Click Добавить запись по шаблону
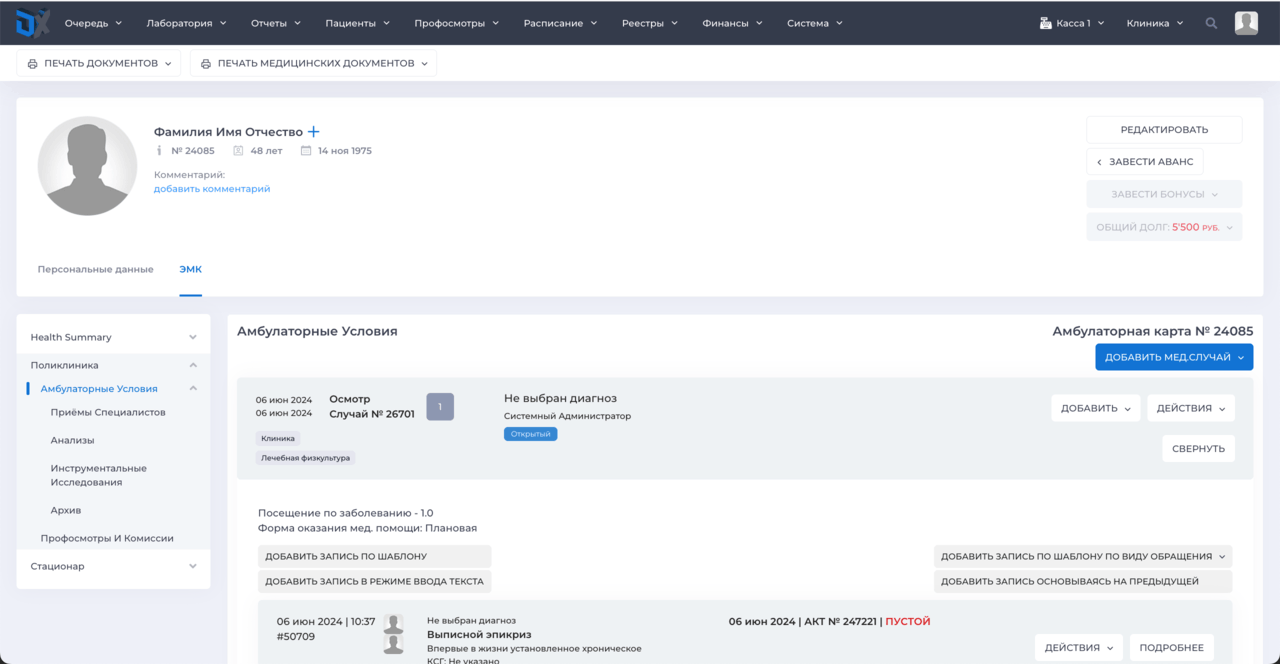The width and height of the screenshot is (1280, 664). tap(374, 556)
